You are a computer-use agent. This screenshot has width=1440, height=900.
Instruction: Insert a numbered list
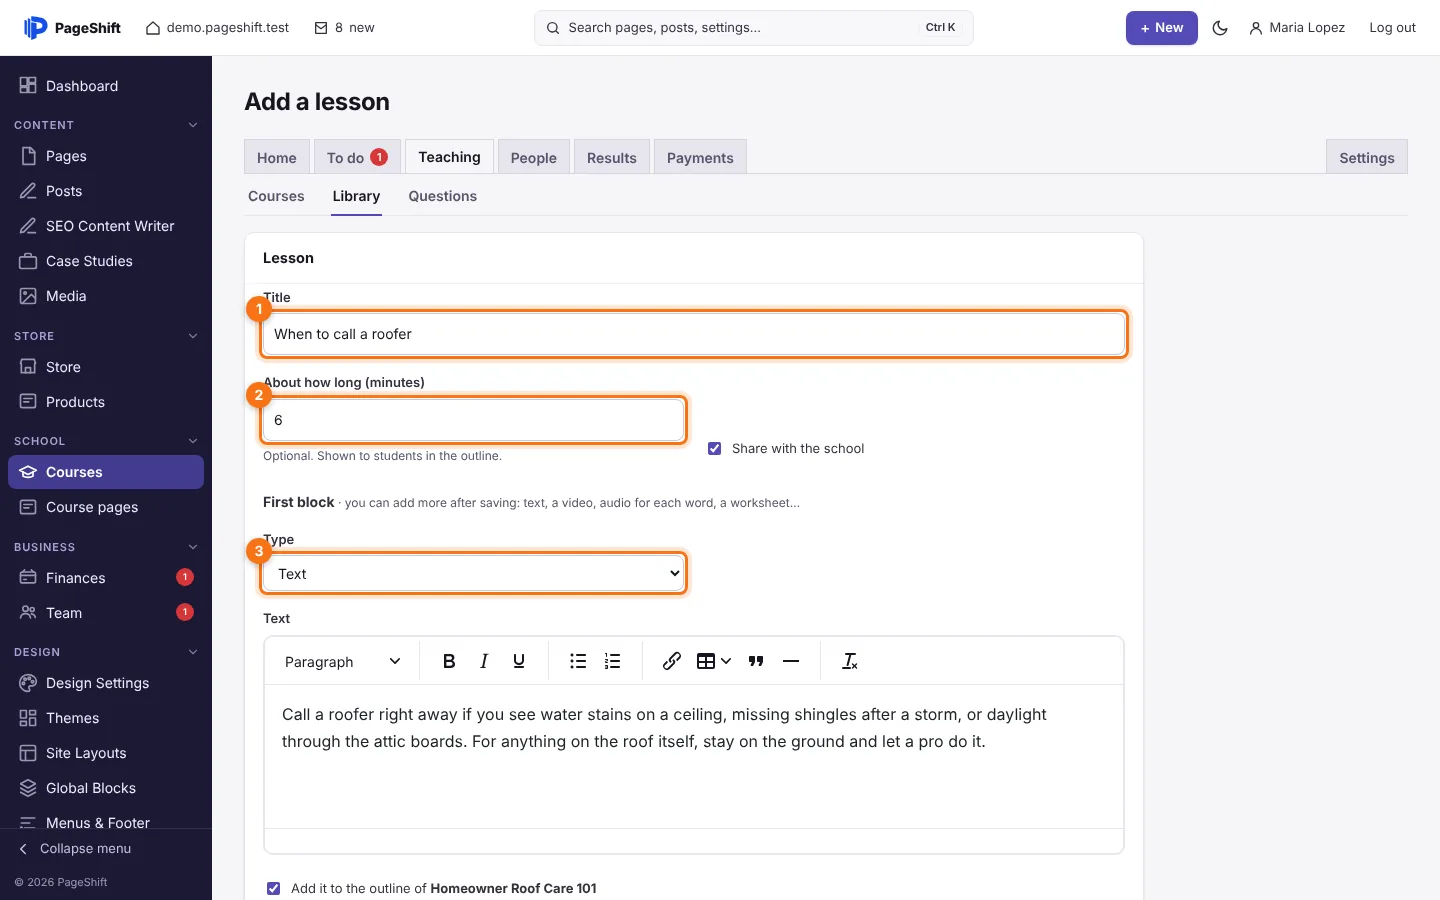pos(613,661)
